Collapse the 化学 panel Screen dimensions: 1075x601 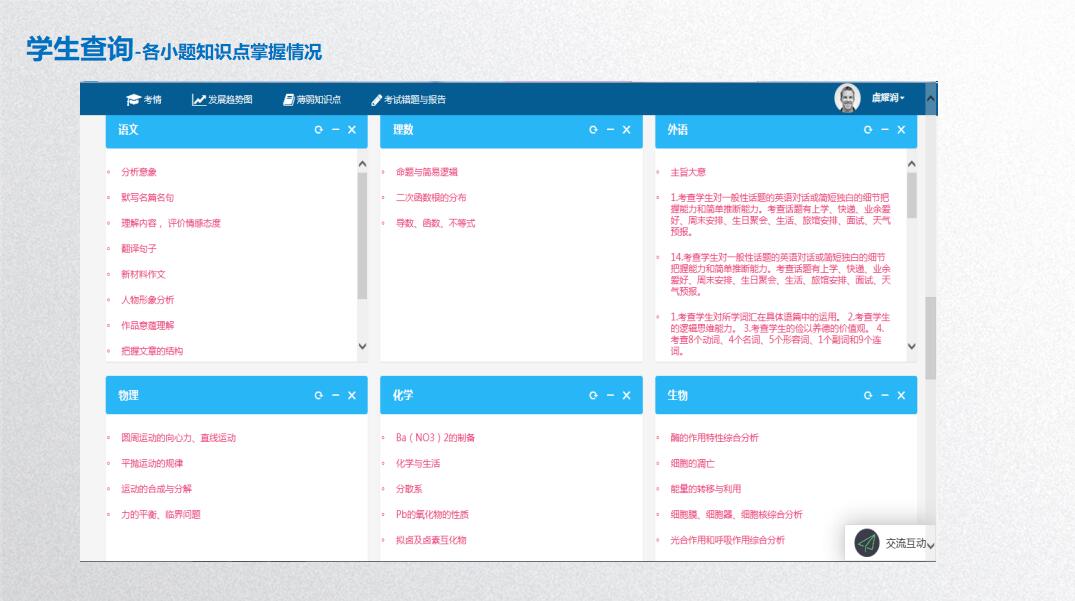coord(610,395)
